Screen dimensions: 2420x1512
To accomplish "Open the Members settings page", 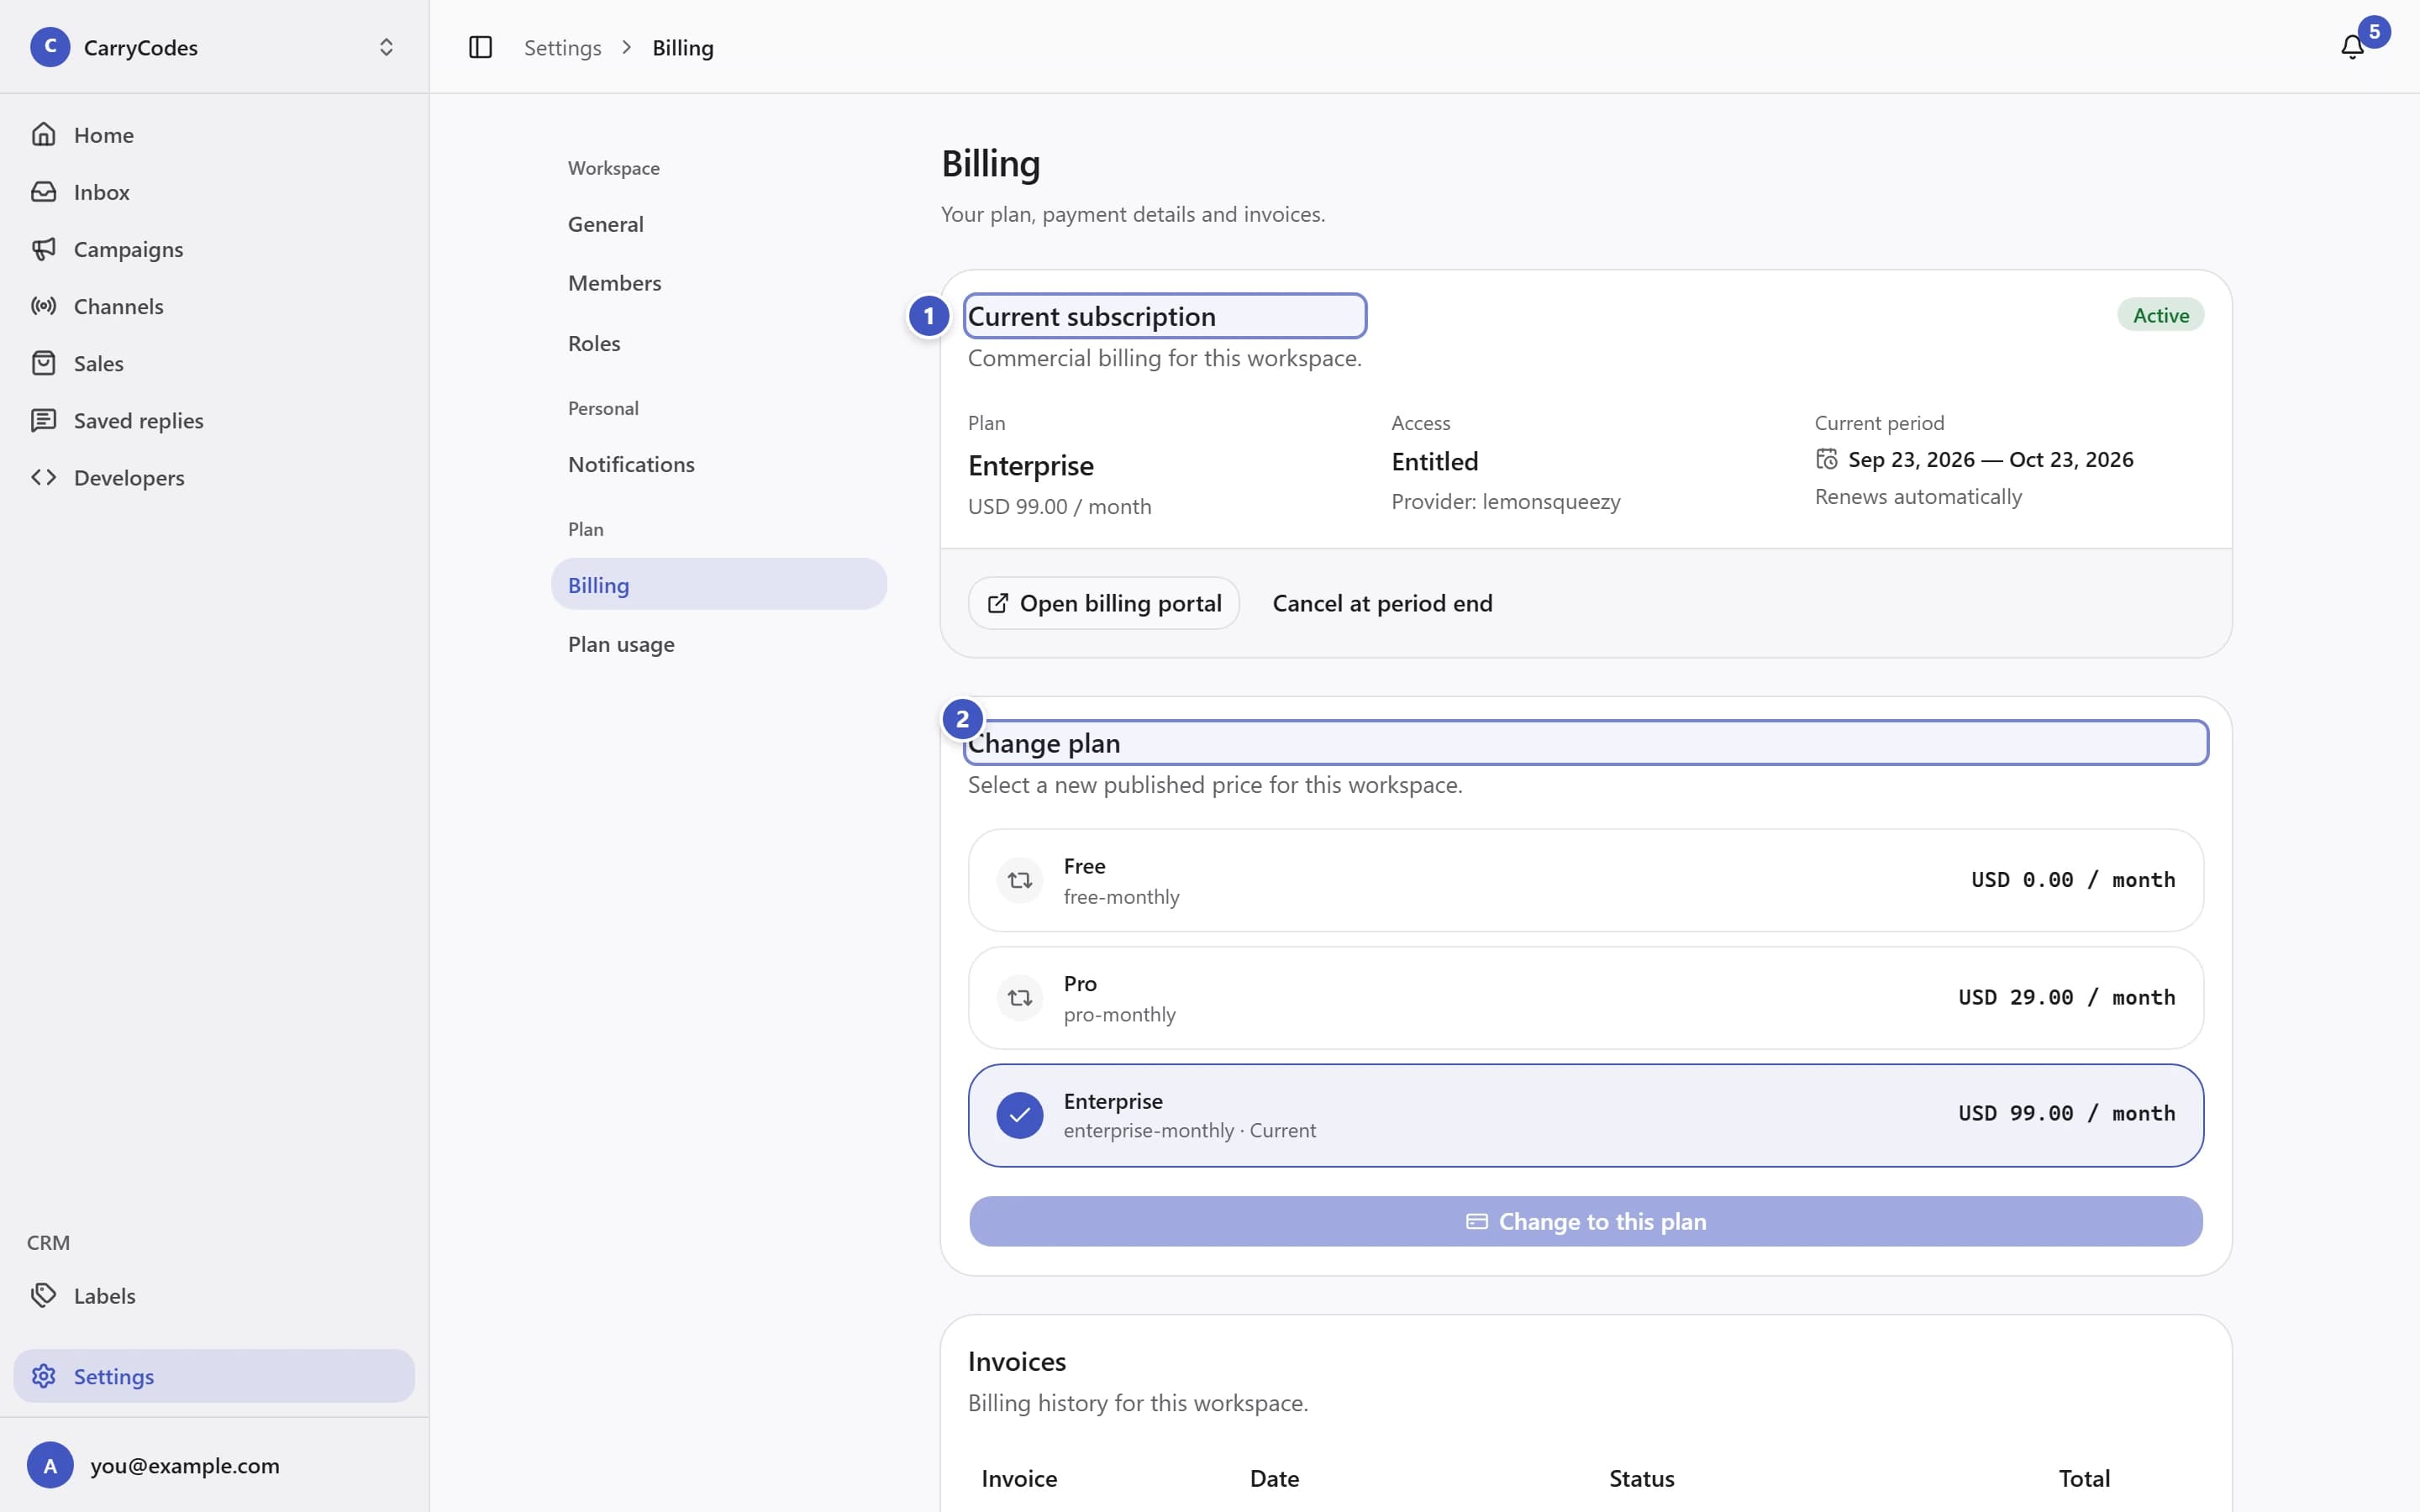I will tap(718, 283).
